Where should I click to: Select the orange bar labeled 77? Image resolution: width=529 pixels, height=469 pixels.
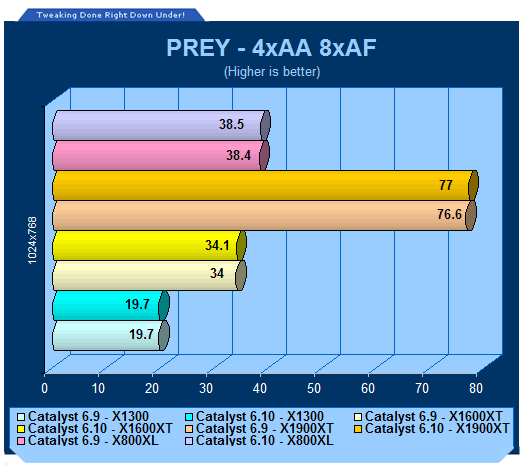coord(265,186)
